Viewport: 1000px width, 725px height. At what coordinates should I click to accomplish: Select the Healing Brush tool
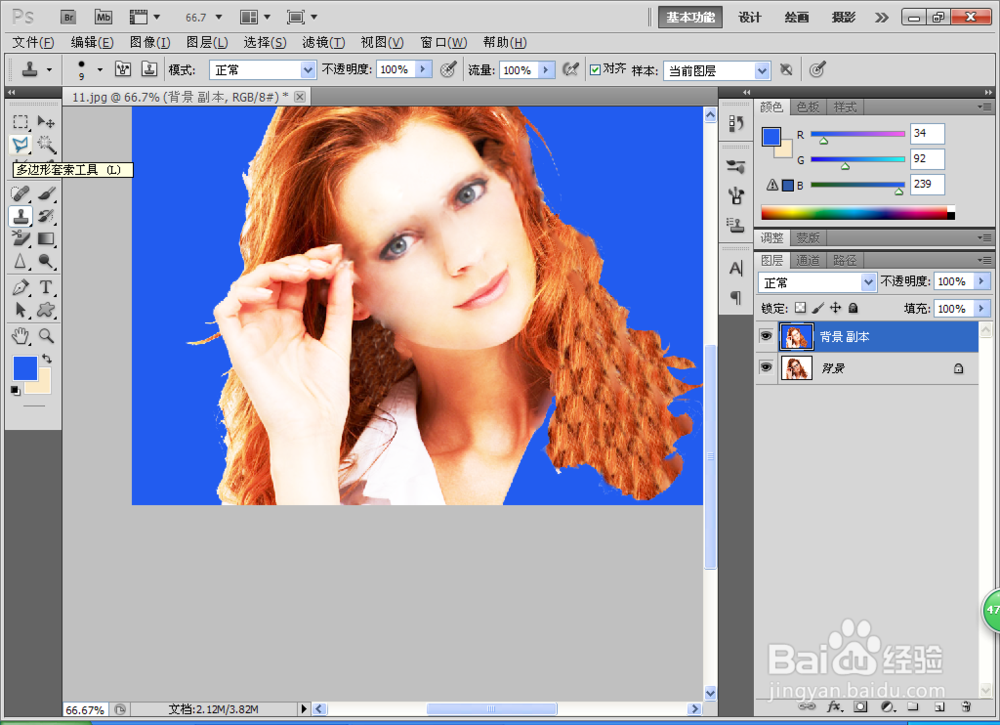pos(20,193)
